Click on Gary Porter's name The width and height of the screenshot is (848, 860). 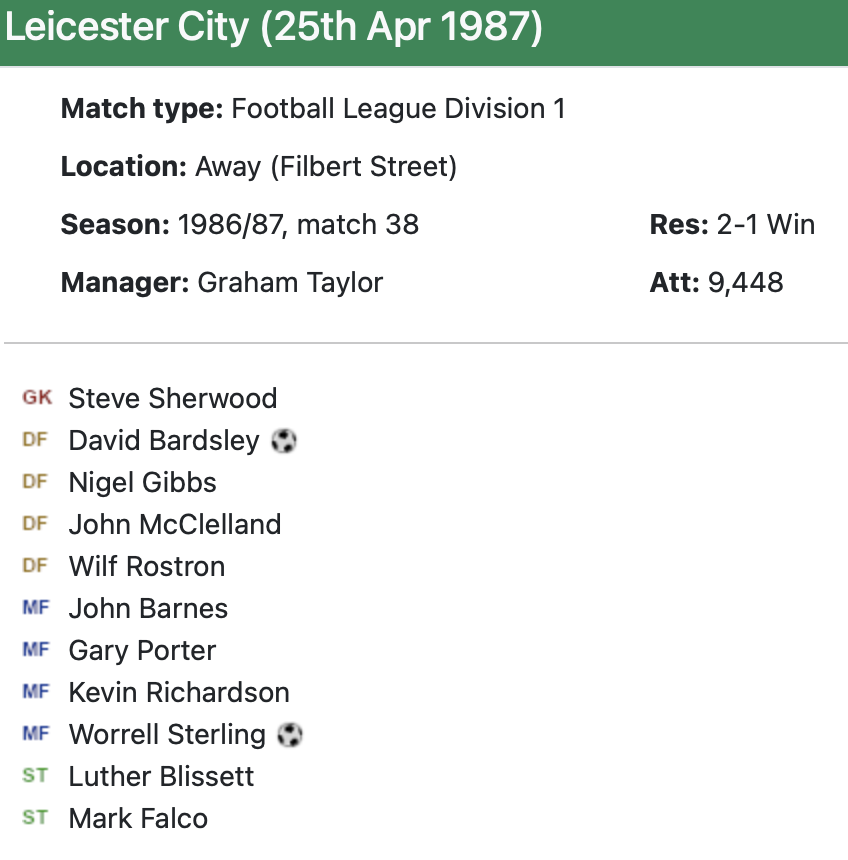142,650
